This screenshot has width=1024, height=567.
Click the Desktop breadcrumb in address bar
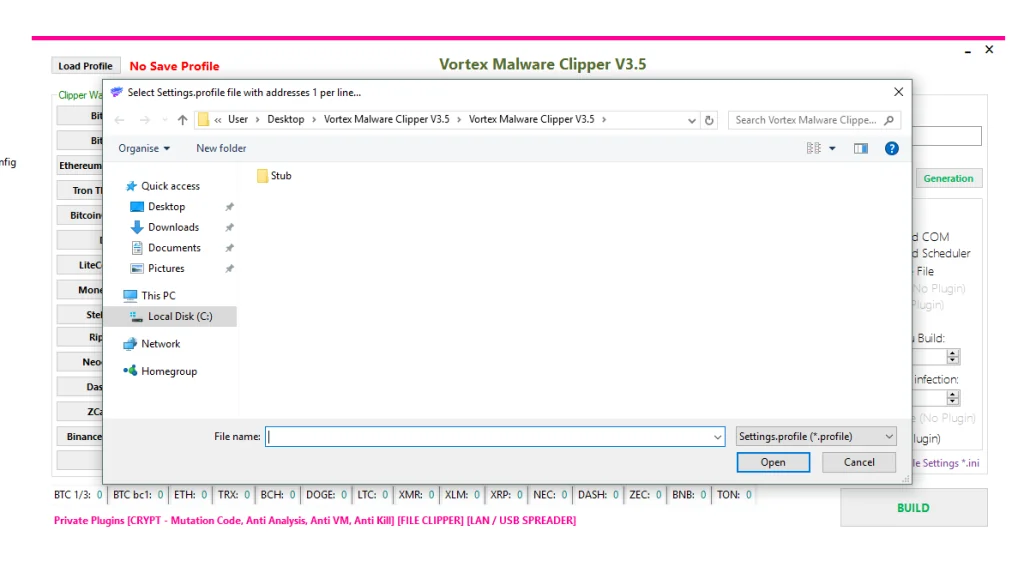[285, 120]
